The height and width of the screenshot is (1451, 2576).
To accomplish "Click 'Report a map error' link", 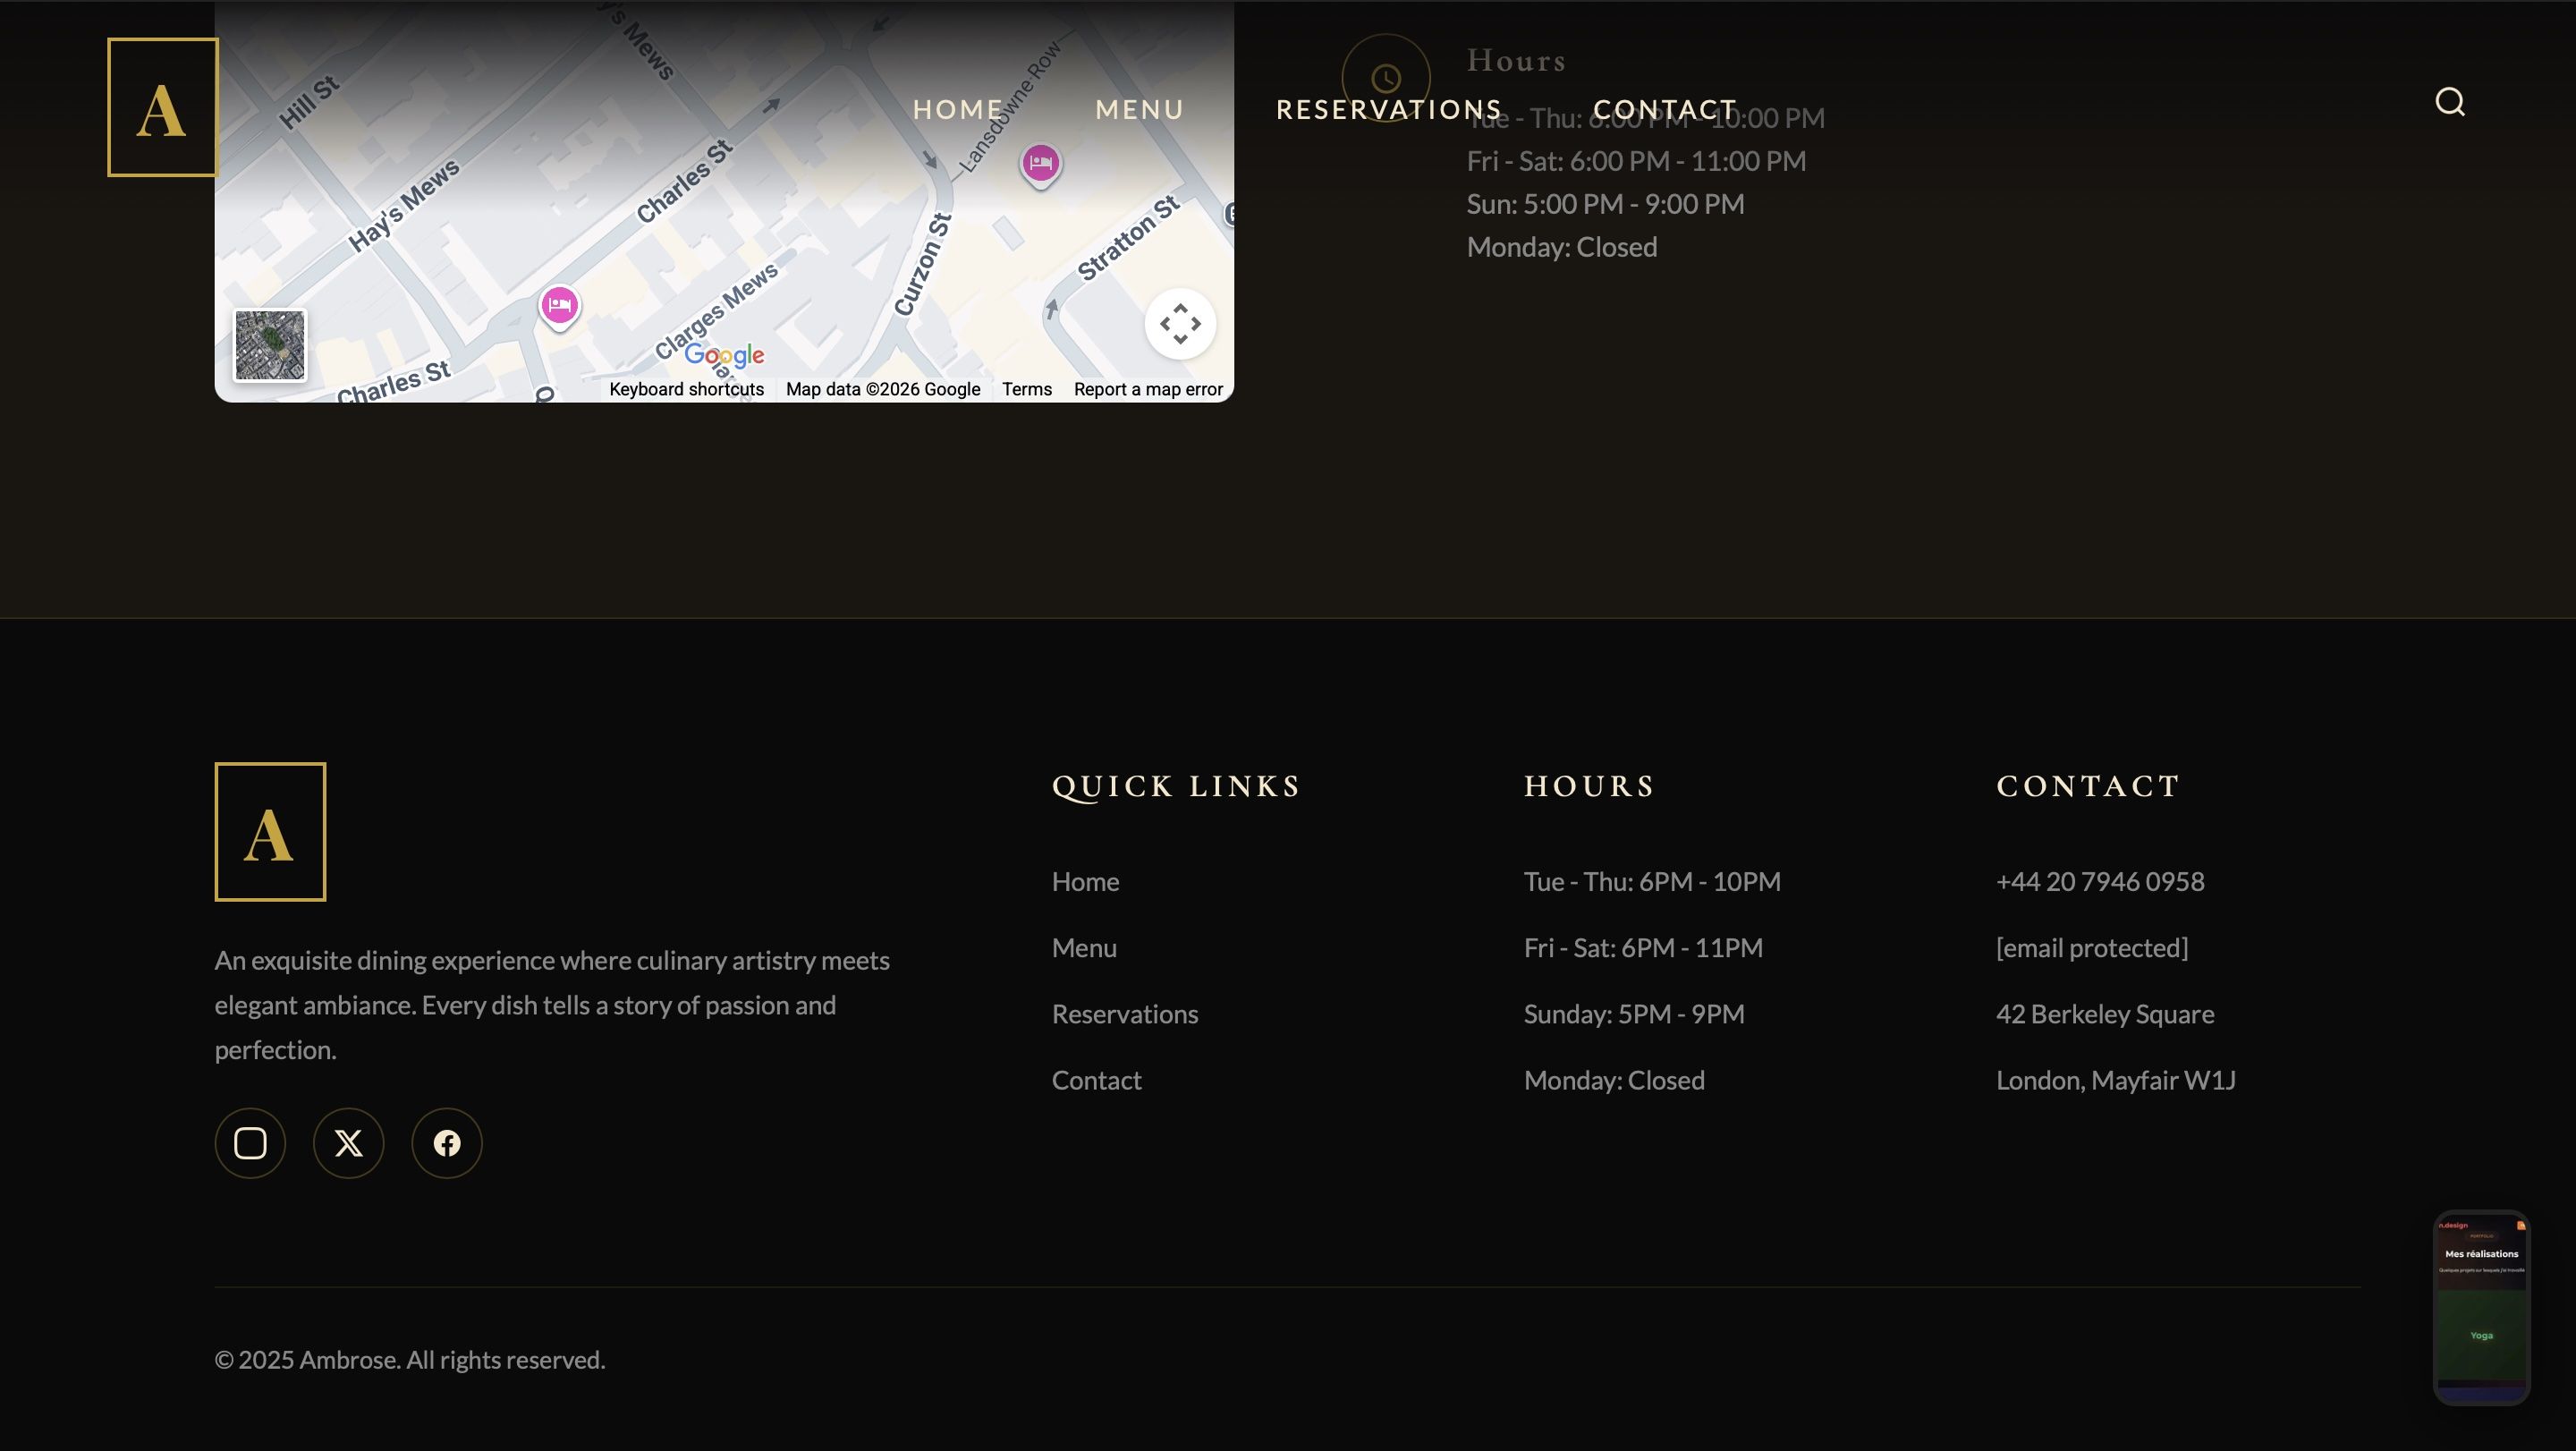I will [1147, 389].
